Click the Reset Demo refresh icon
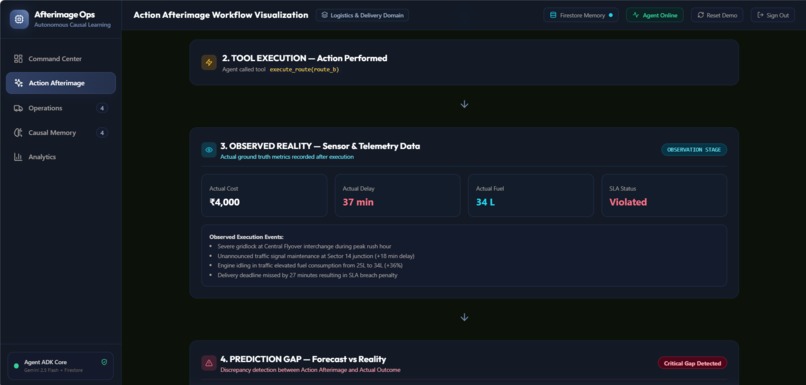The image size is (806, 385). pyautogui.click(x=701, y=15)
